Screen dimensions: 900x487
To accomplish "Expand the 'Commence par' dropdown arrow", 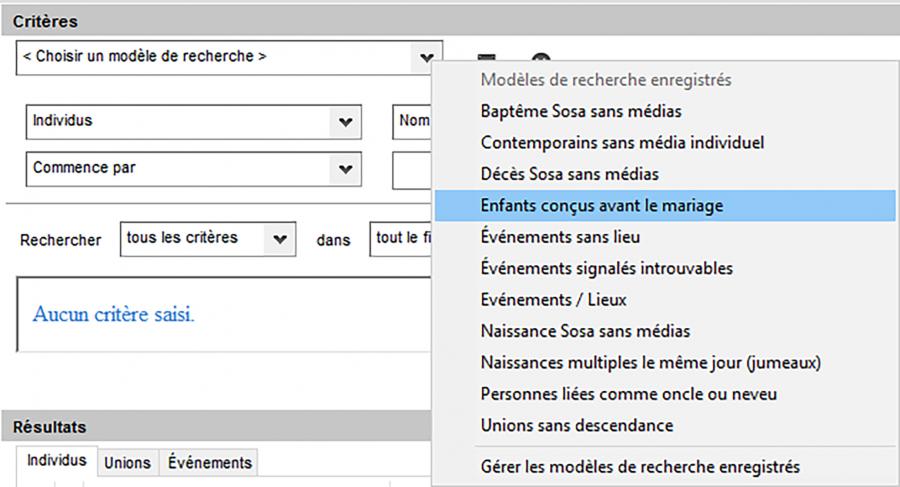I will tap(345, 169).
